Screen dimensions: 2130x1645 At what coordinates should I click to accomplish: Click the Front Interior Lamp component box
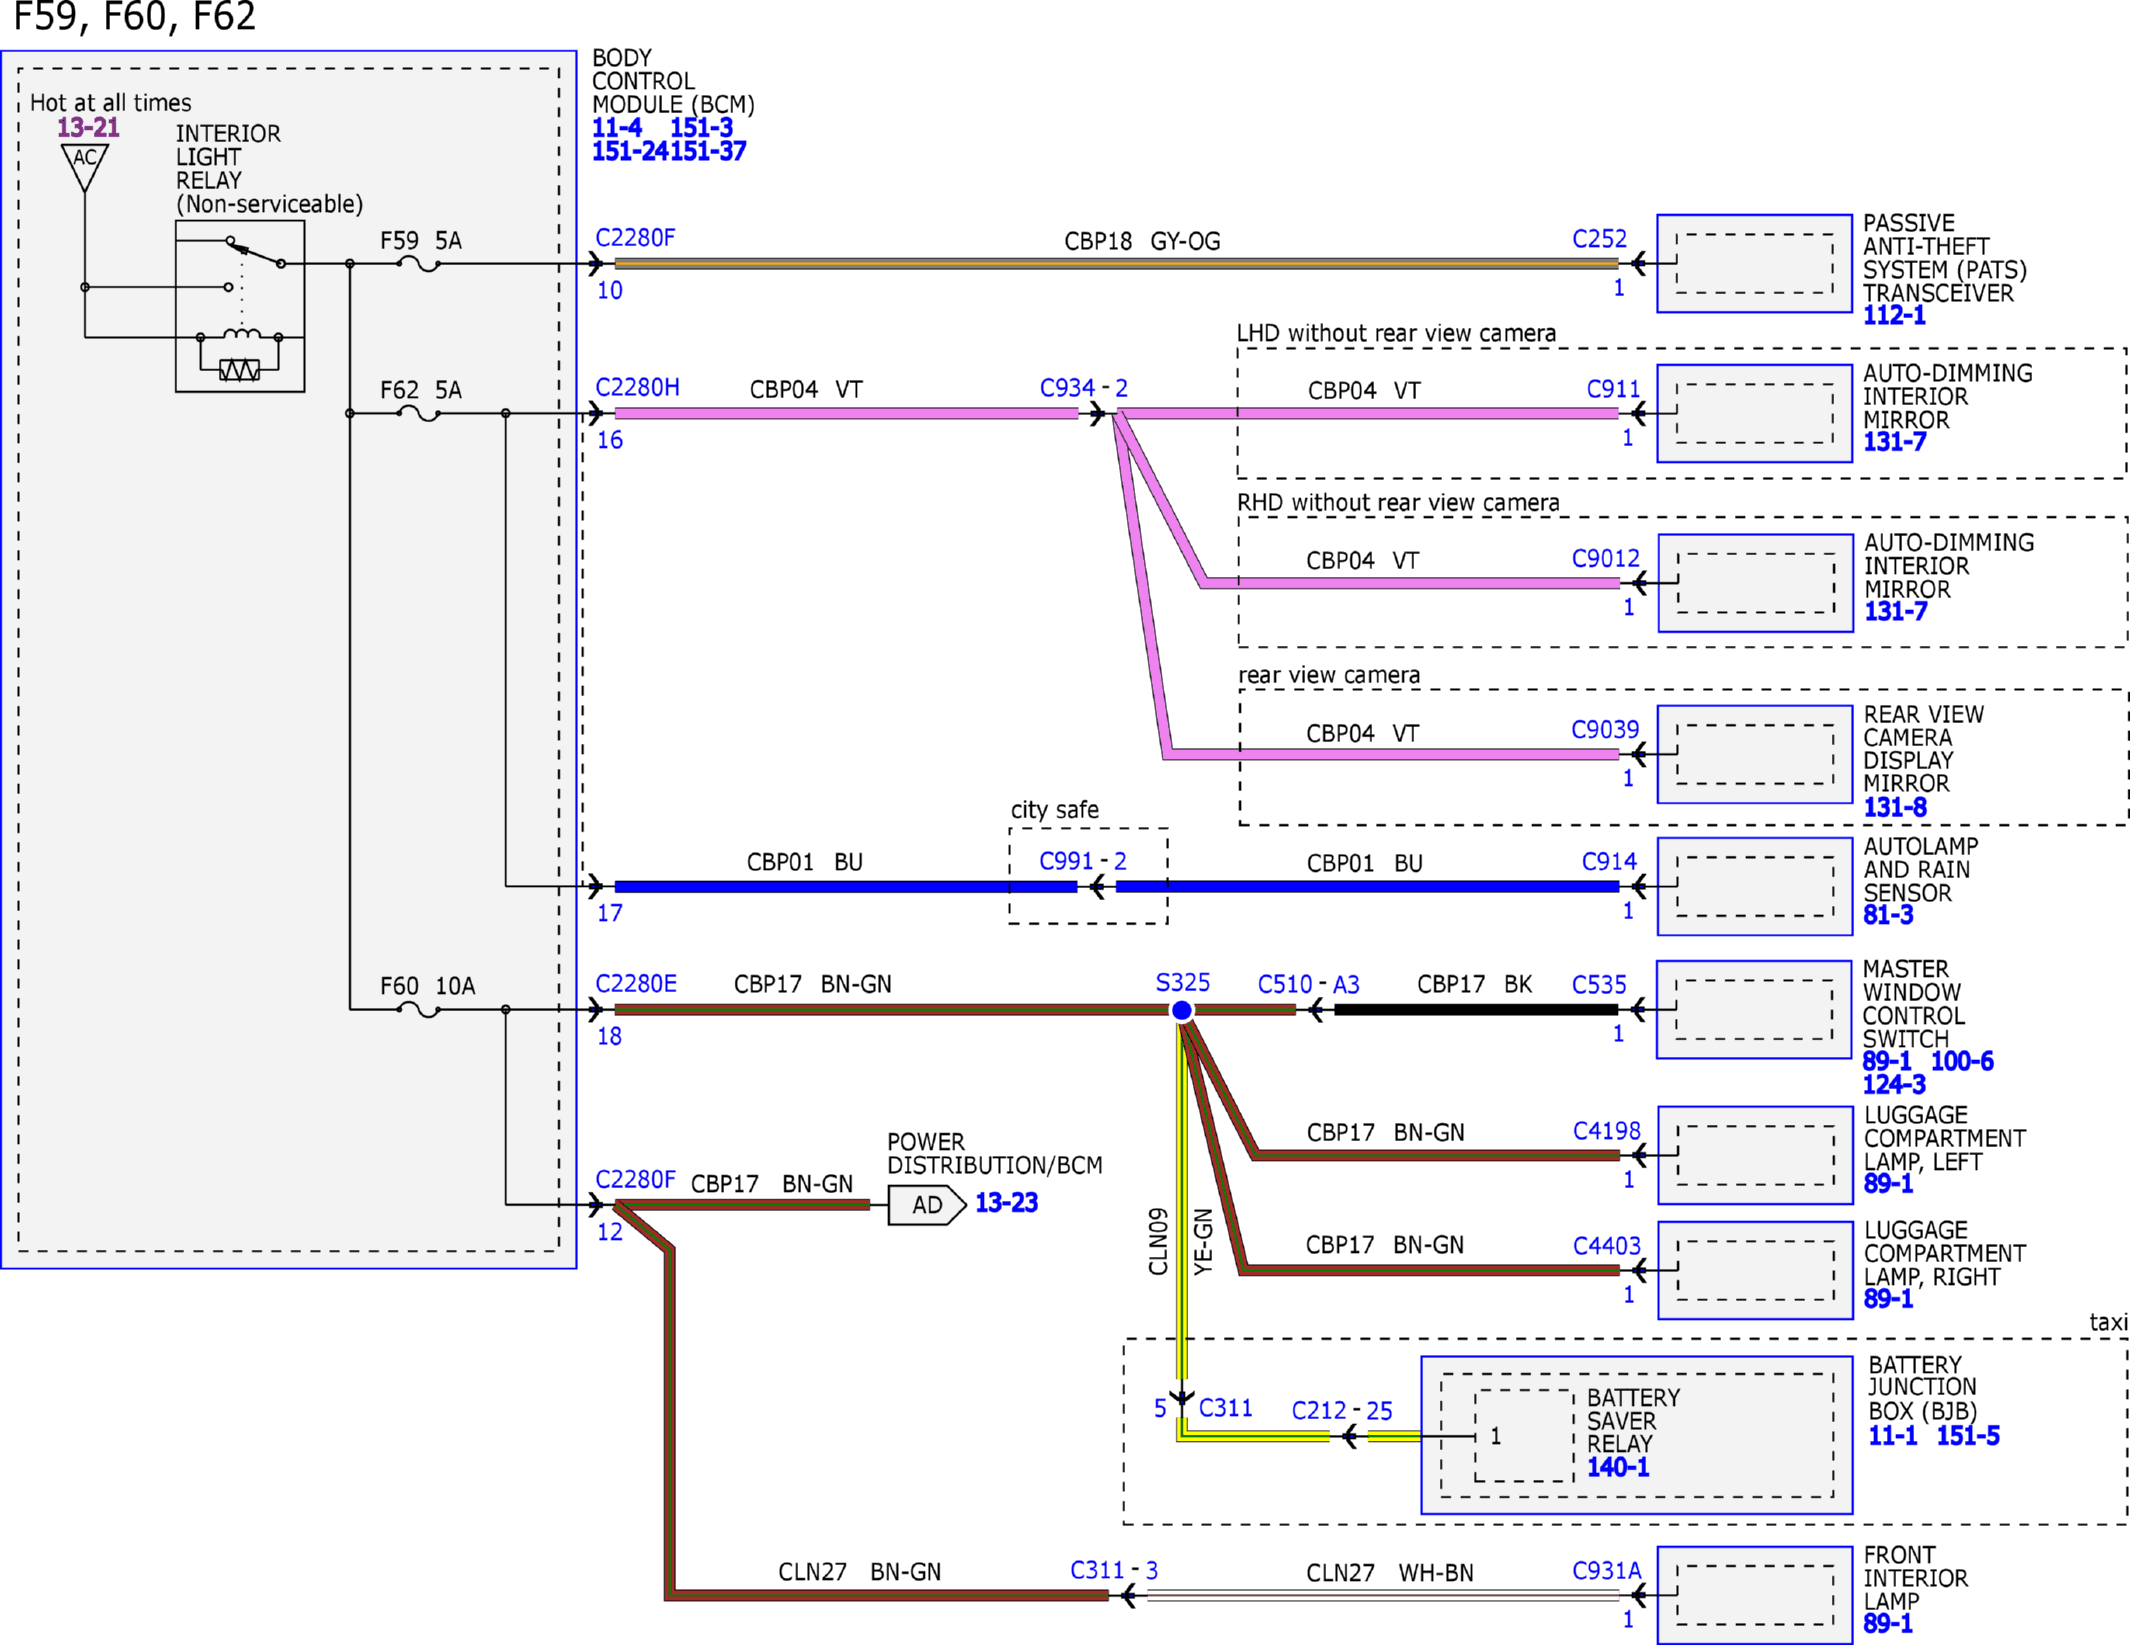[1755, 1595]
